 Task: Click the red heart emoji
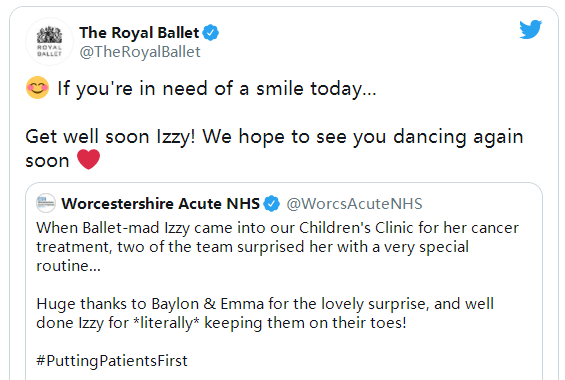coord(88,160)
